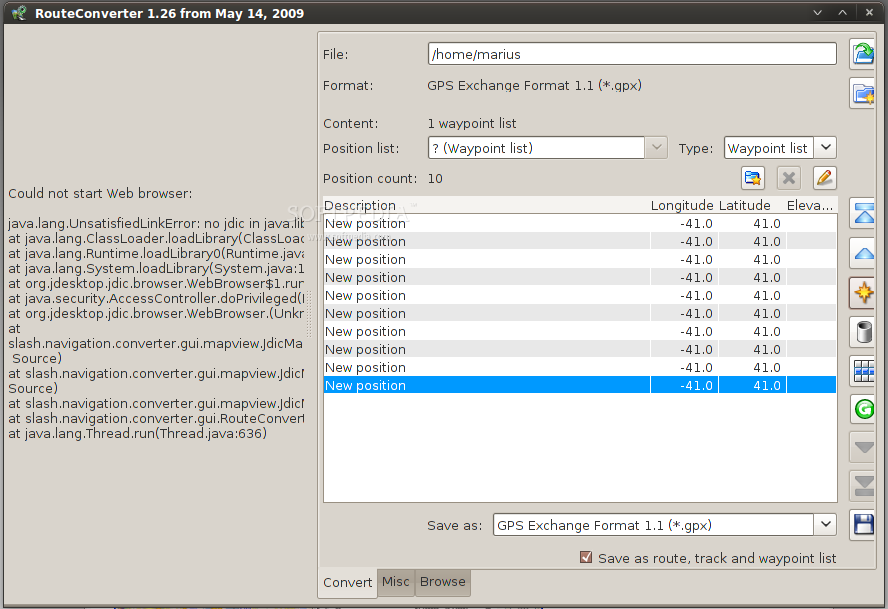Toggle Save as route, track and waypoint list
This screenshot has height=609, width=888.
586,557
